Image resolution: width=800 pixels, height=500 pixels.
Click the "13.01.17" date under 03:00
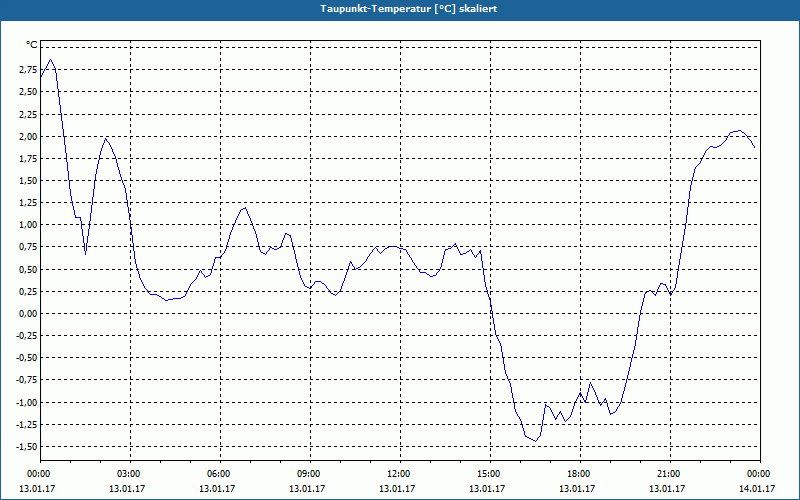click(127, 489)
